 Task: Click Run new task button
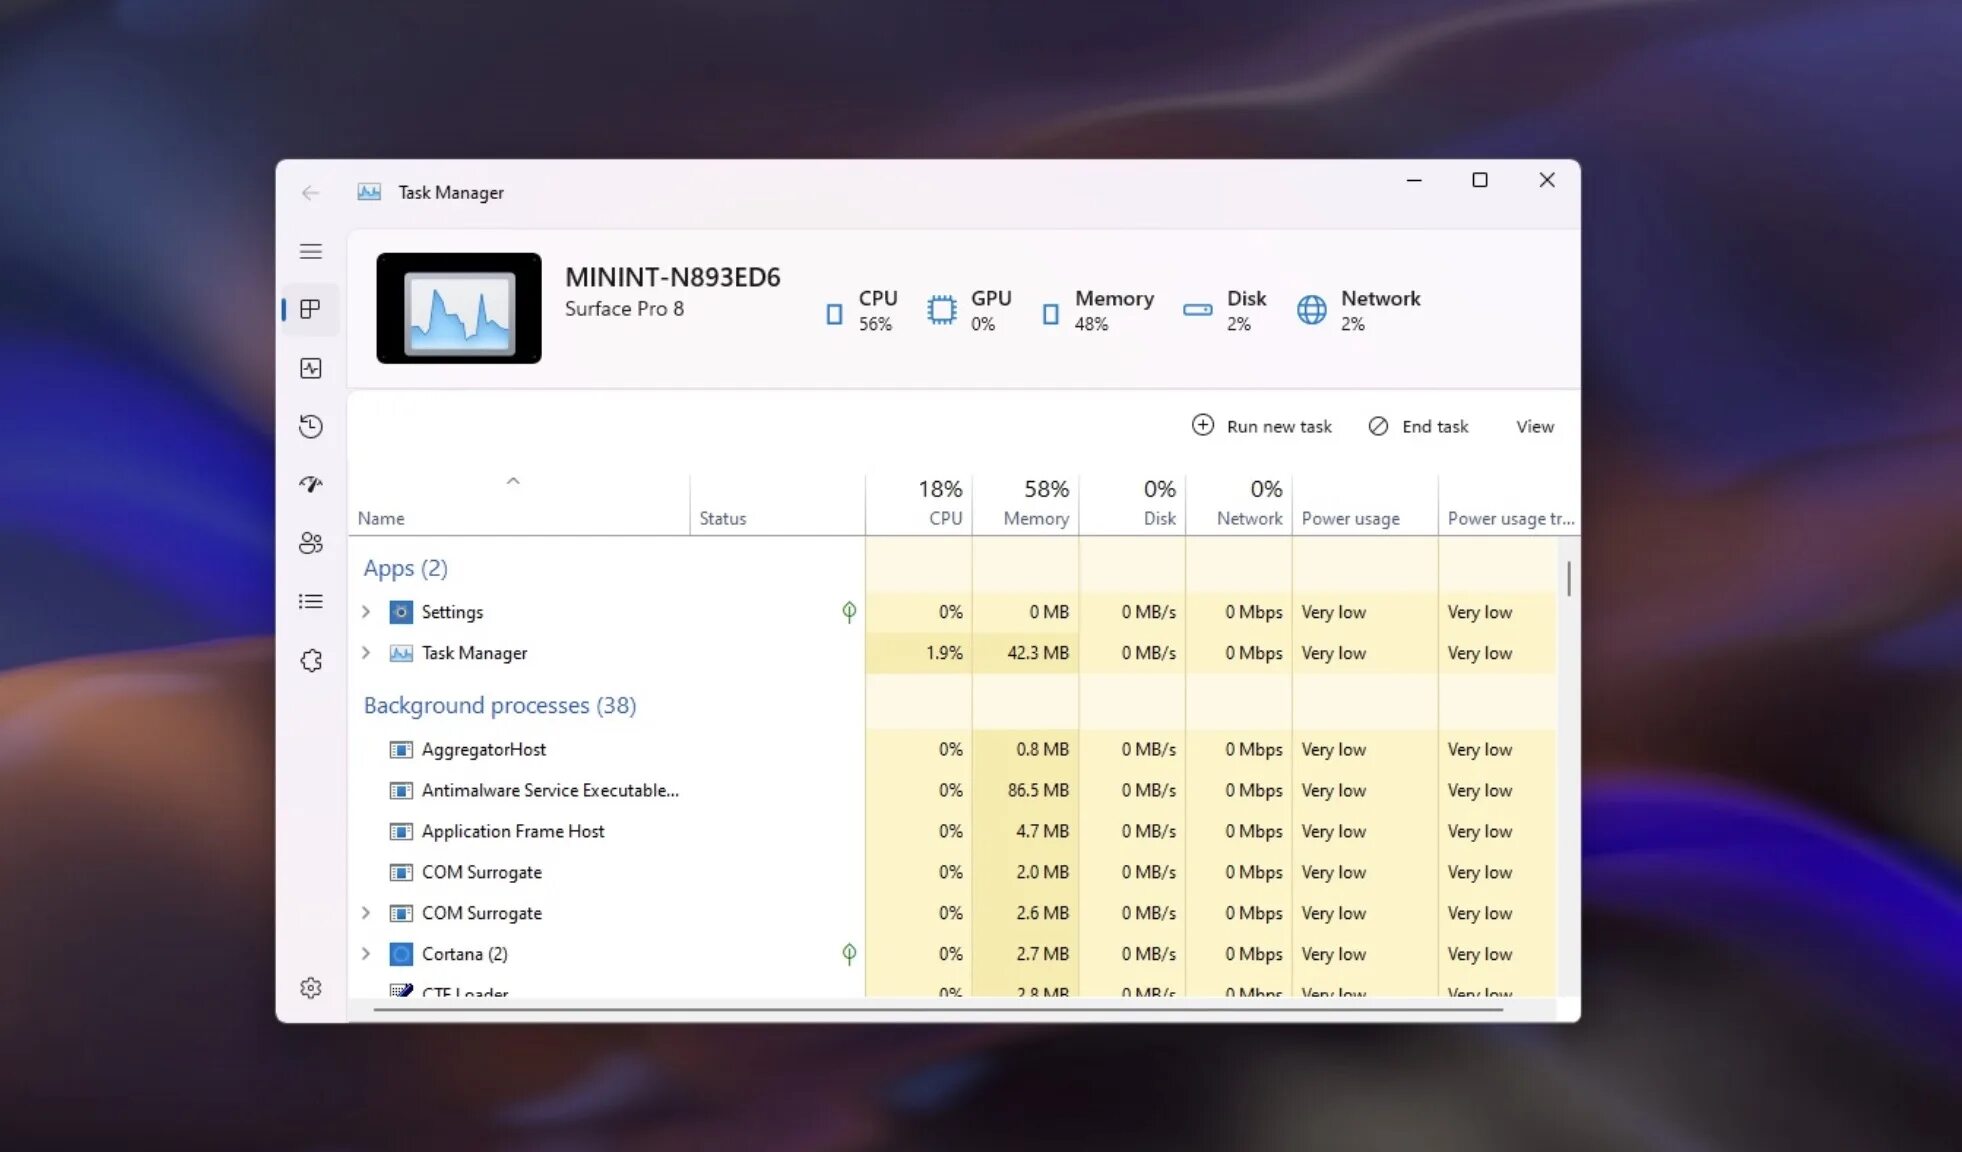[x=1262, y=427]
